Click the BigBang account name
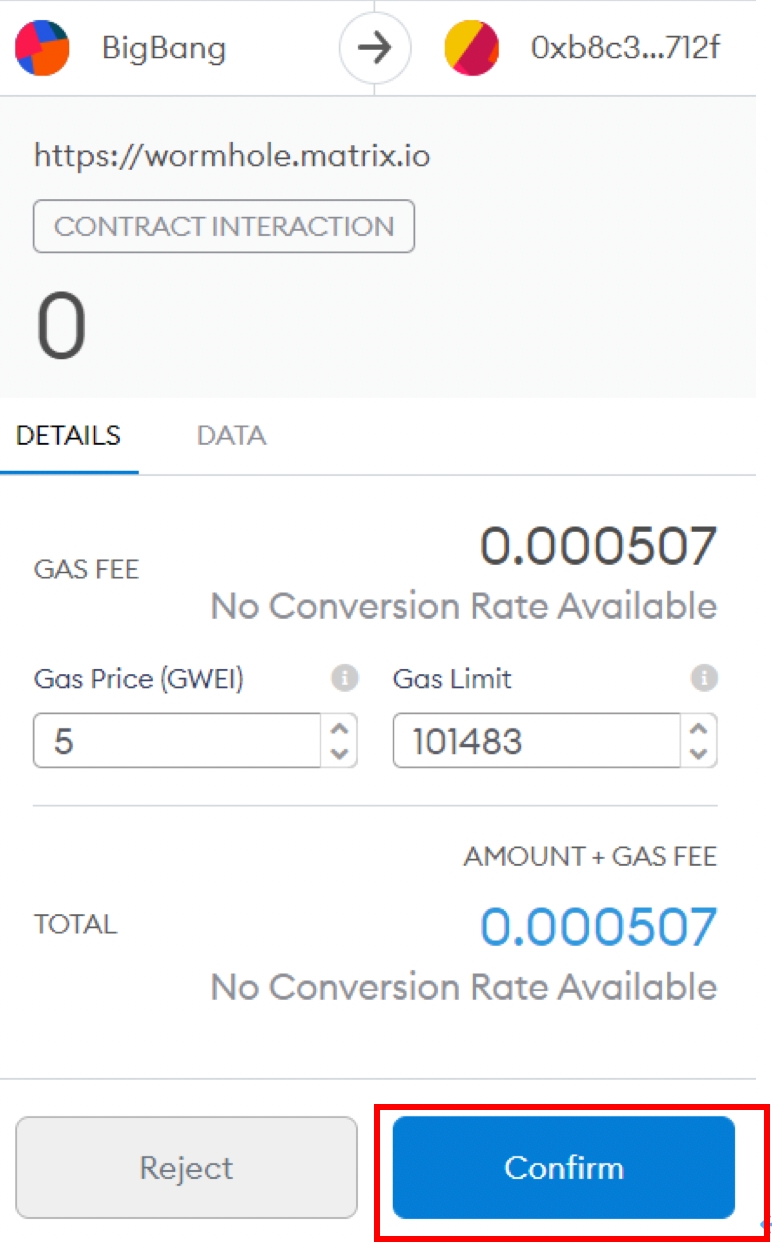 click(164, 48)
